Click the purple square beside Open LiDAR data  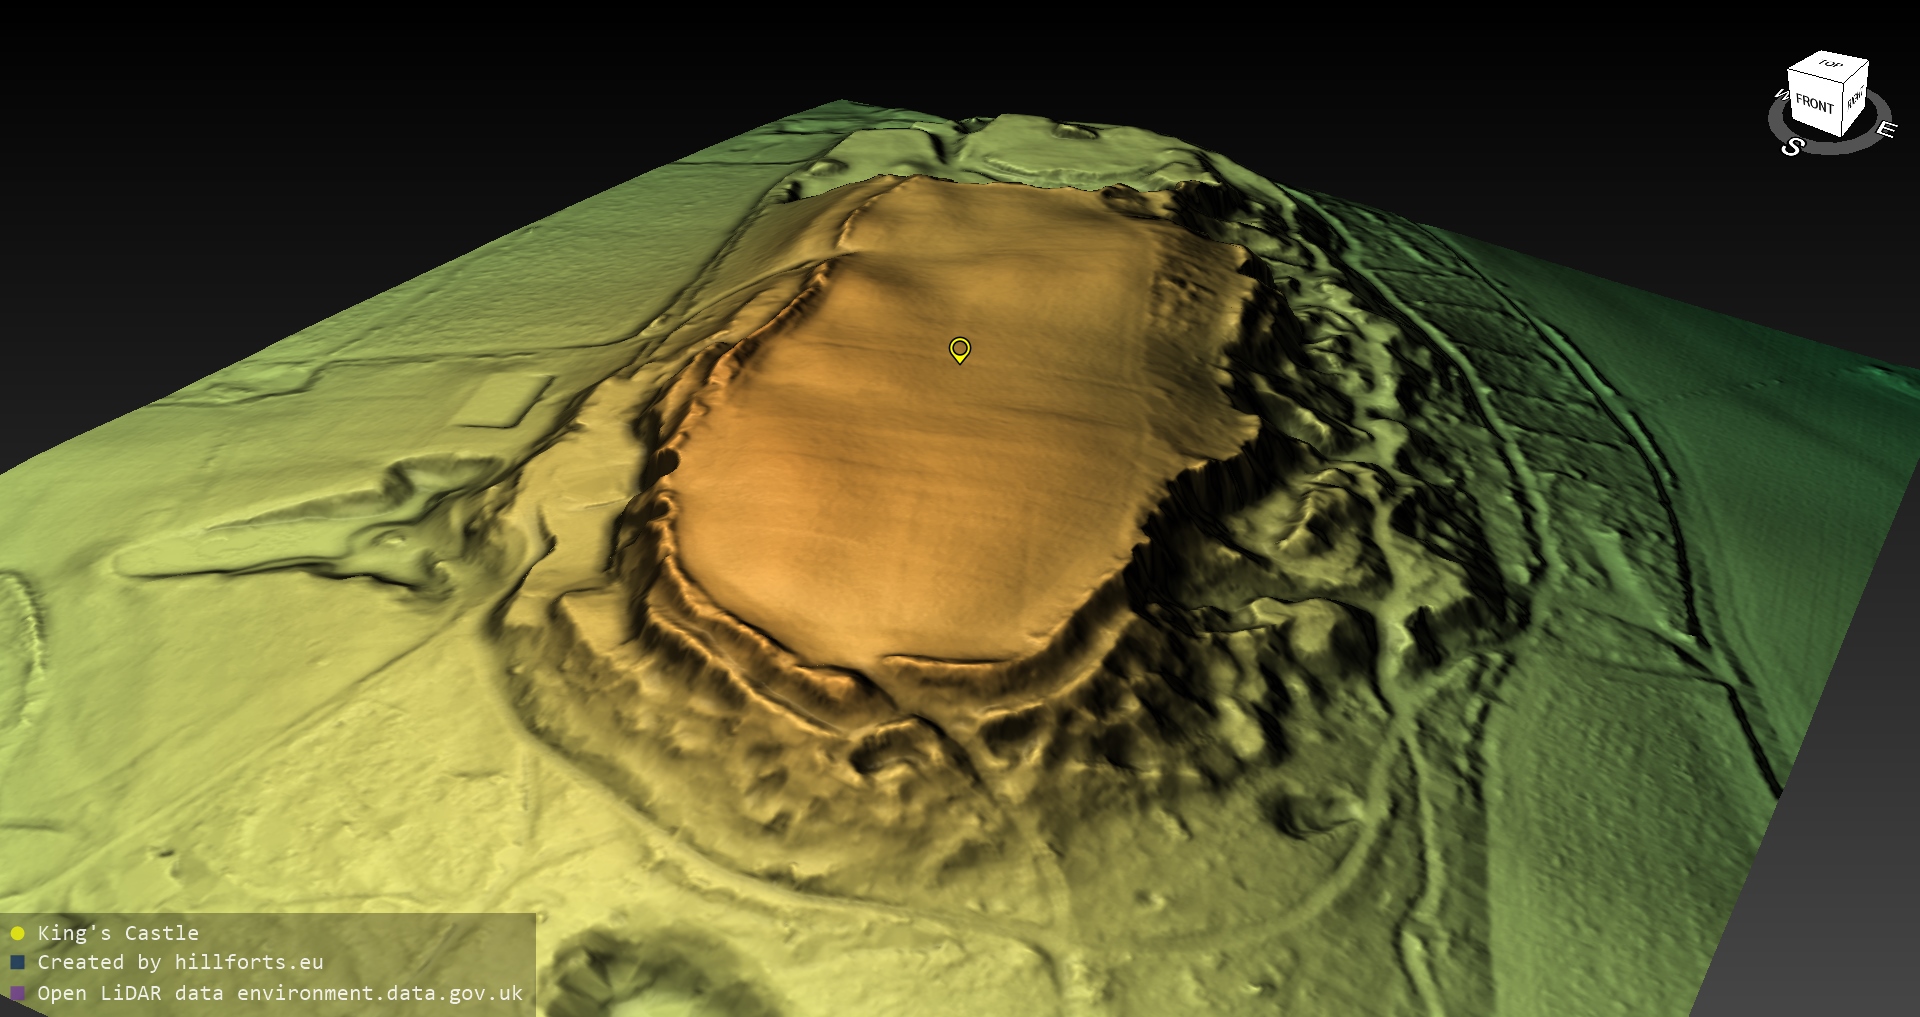(x=17, y=993)
